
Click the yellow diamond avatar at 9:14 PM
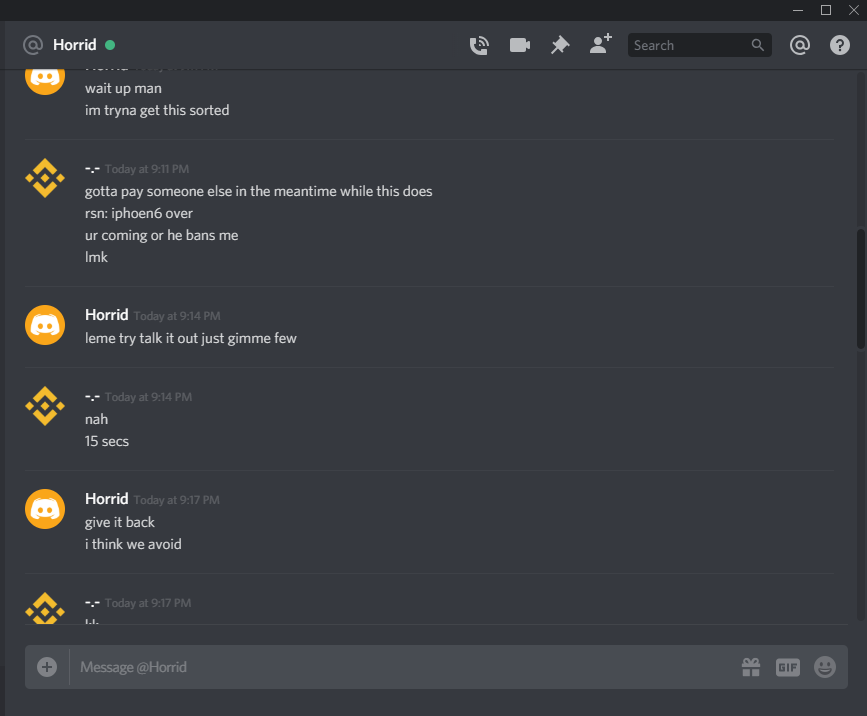[45, 406]
